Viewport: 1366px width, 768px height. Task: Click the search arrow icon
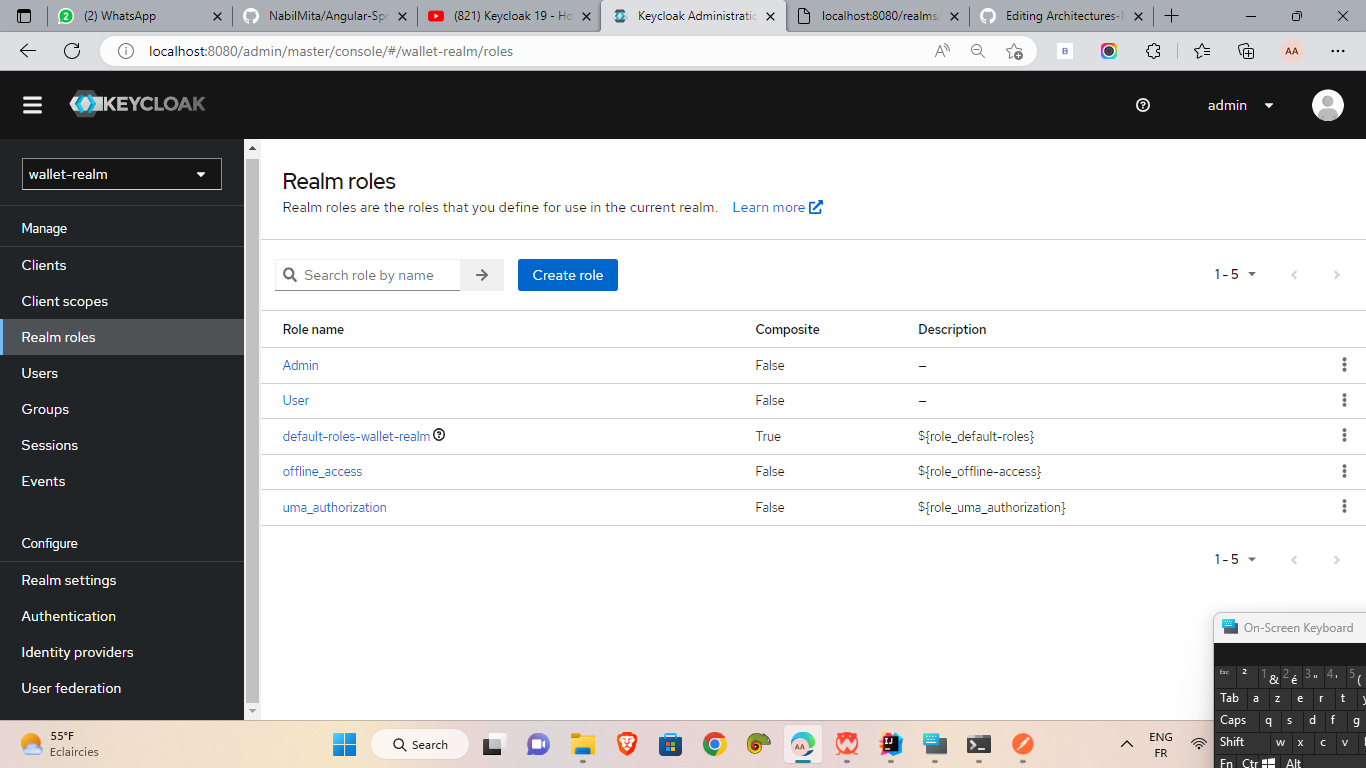pos(482,274)
